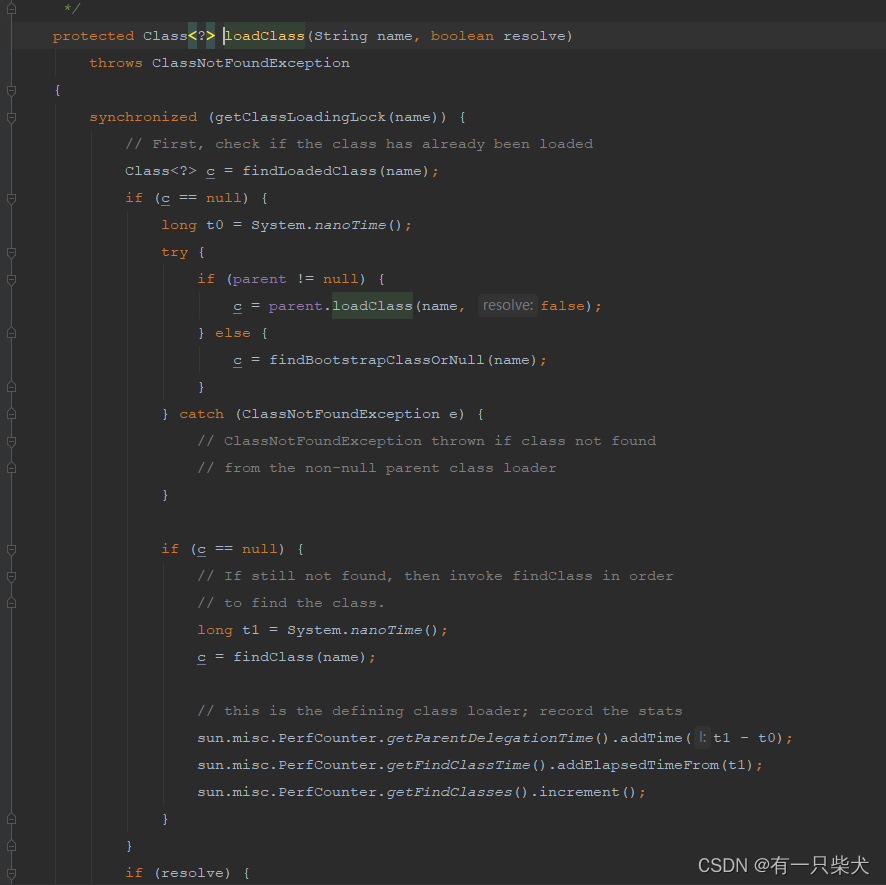Click the 'boolean' keyword in the signature
This screenshot has width=886, height=885.
tap(462, 36)
